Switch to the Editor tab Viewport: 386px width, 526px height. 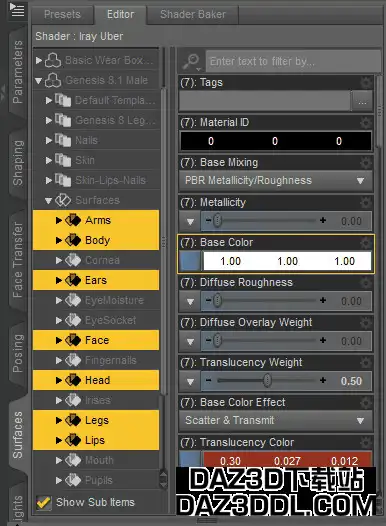tap(120, 14)
